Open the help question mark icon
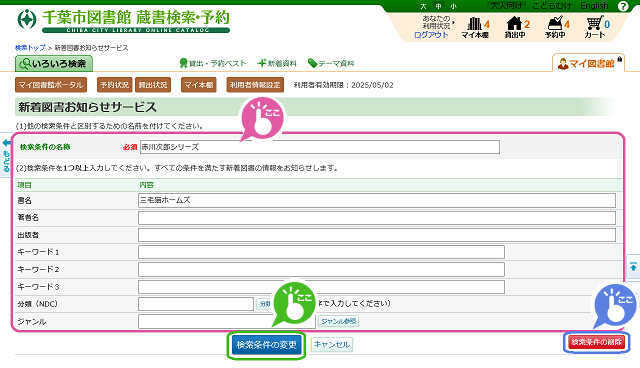This screenshot has width=640, height=368. 623,6
